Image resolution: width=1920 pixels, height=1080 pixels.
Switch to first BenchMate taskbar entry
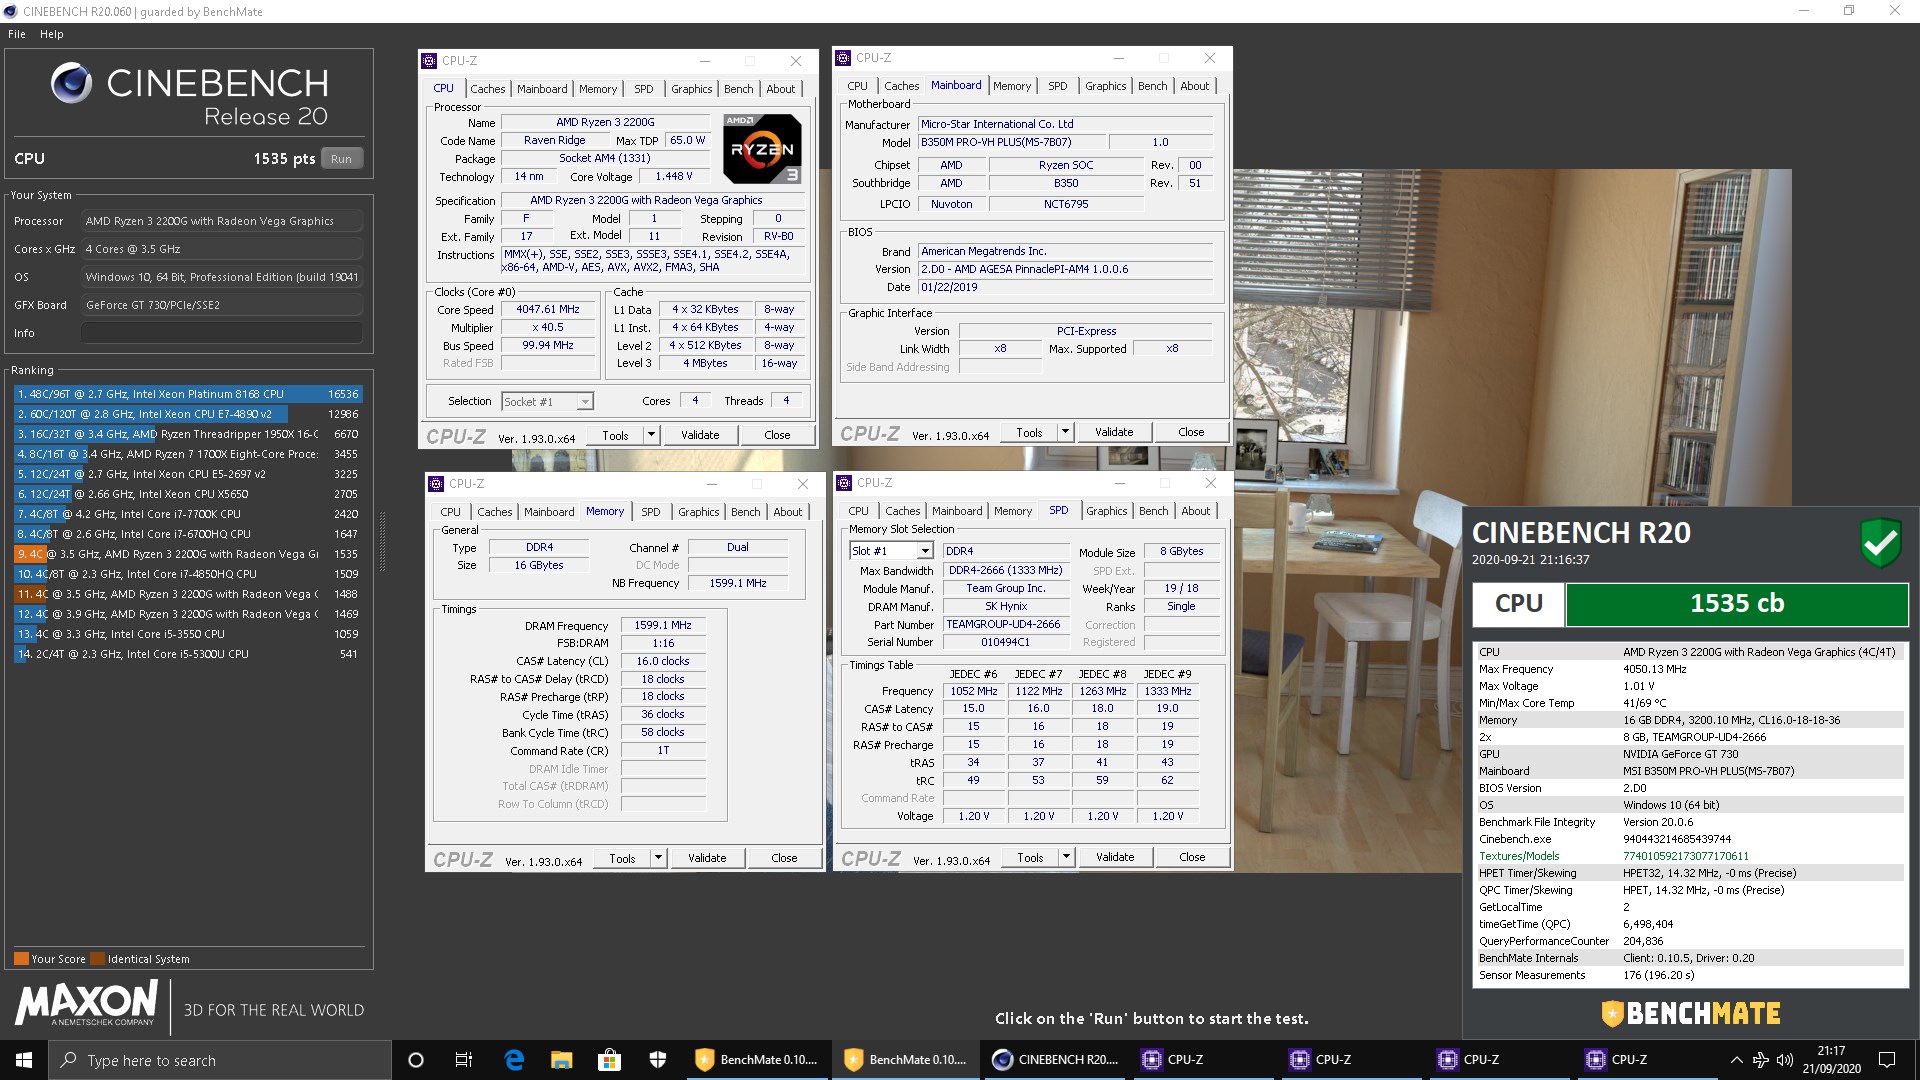(x=757, y=1060)
